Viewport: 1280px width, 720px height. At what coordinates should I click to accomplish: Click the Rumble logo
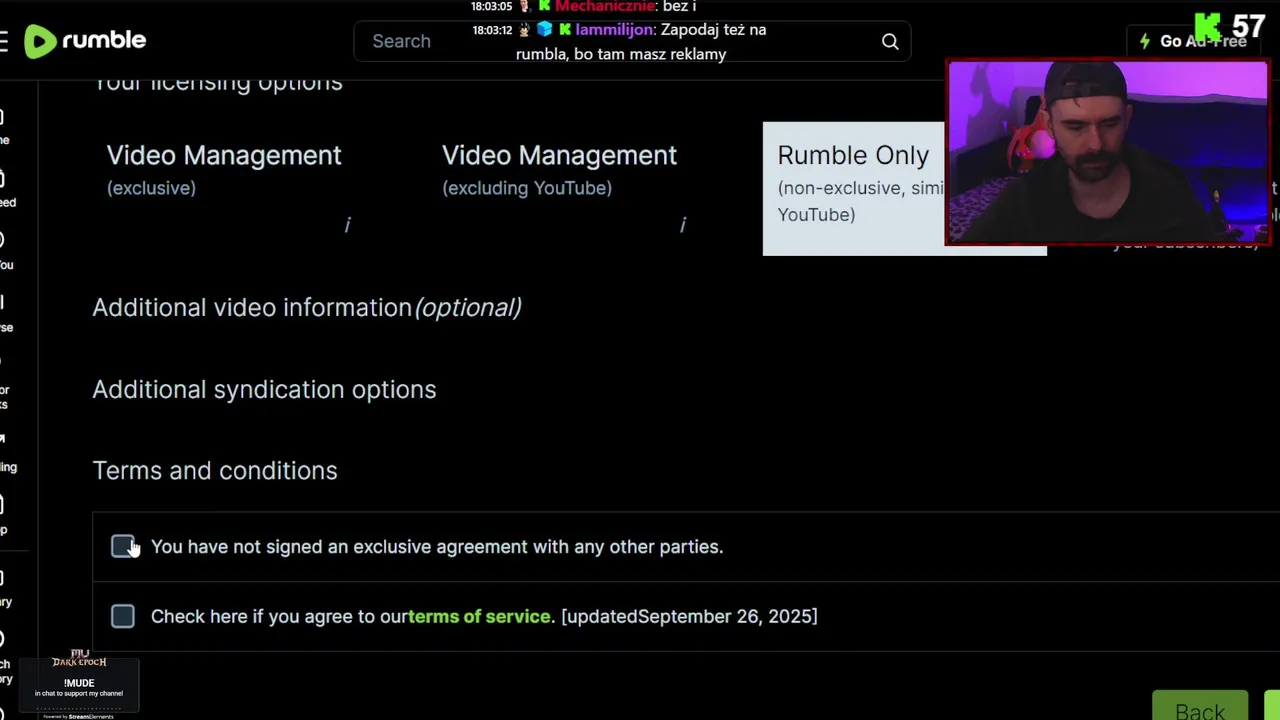[x=85, y=41]
